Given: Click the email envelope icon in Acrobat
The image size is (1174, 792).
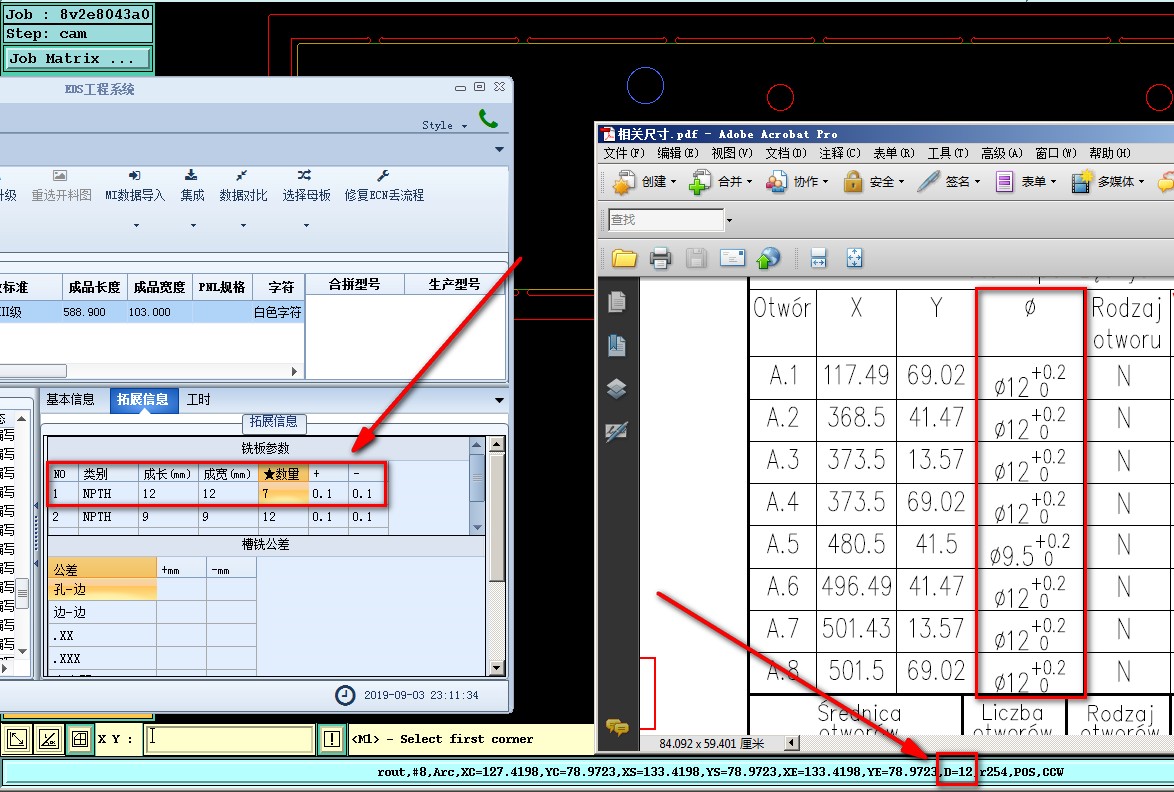Looking at the screenshot, I should [732, 258].
